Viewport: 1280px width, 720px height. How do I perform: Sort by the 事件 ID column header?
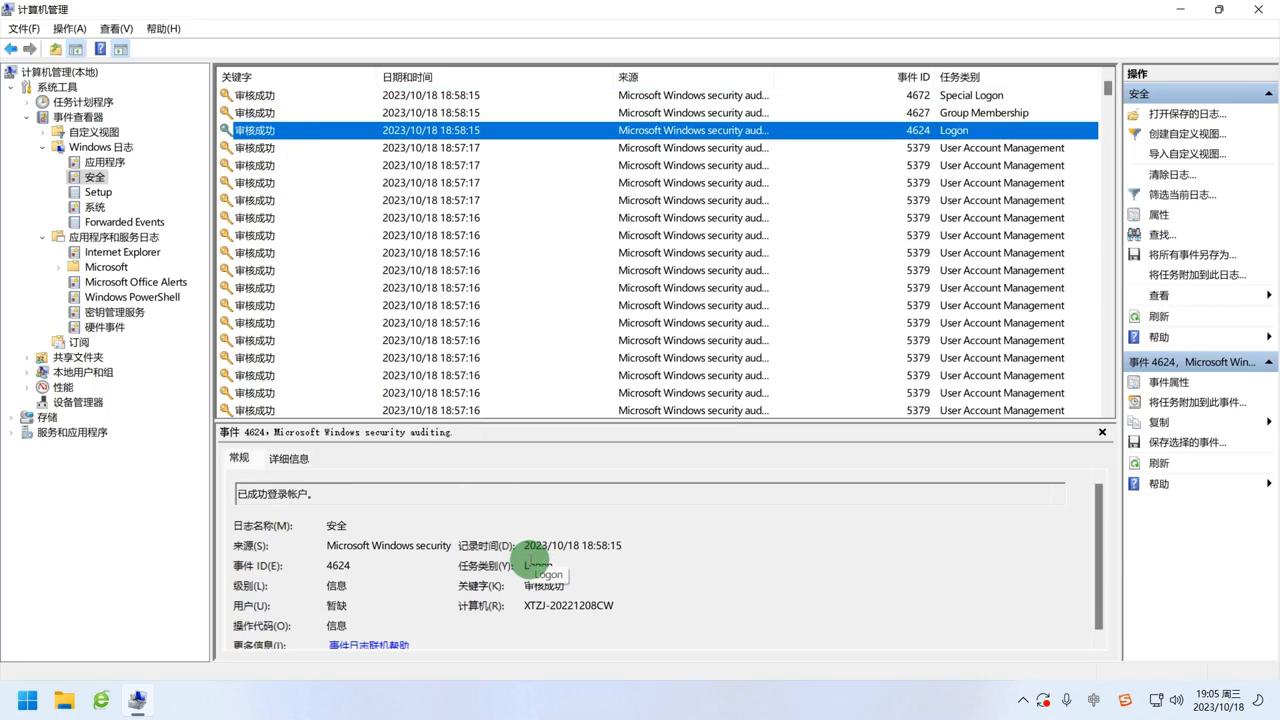tap(913, 77)
